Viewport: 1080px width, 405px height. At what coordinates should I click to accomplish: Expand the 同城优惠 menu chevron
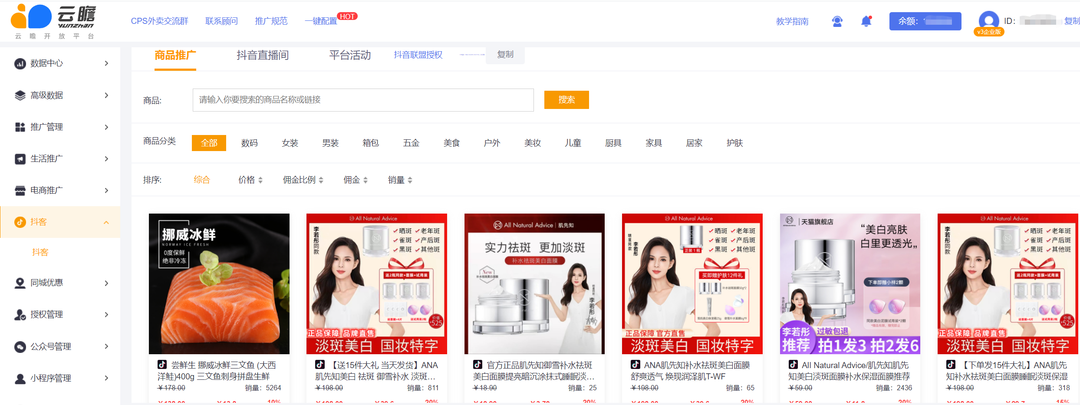(x=106, y=283)
